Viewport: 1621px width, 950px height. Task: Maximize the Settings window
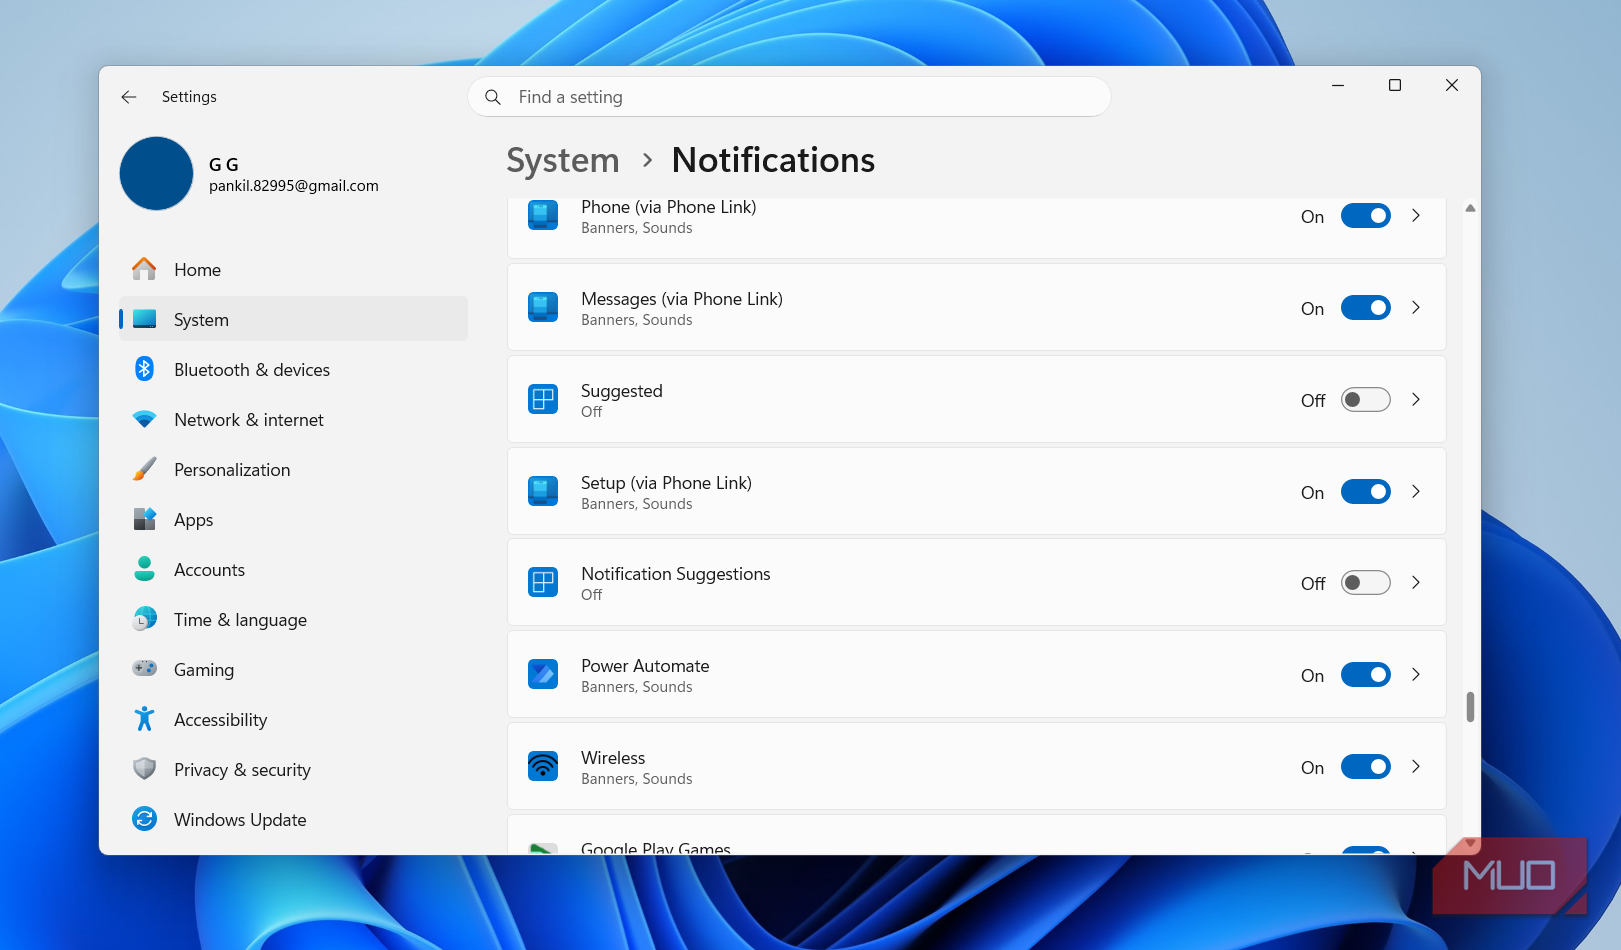tap(1395, 86)
